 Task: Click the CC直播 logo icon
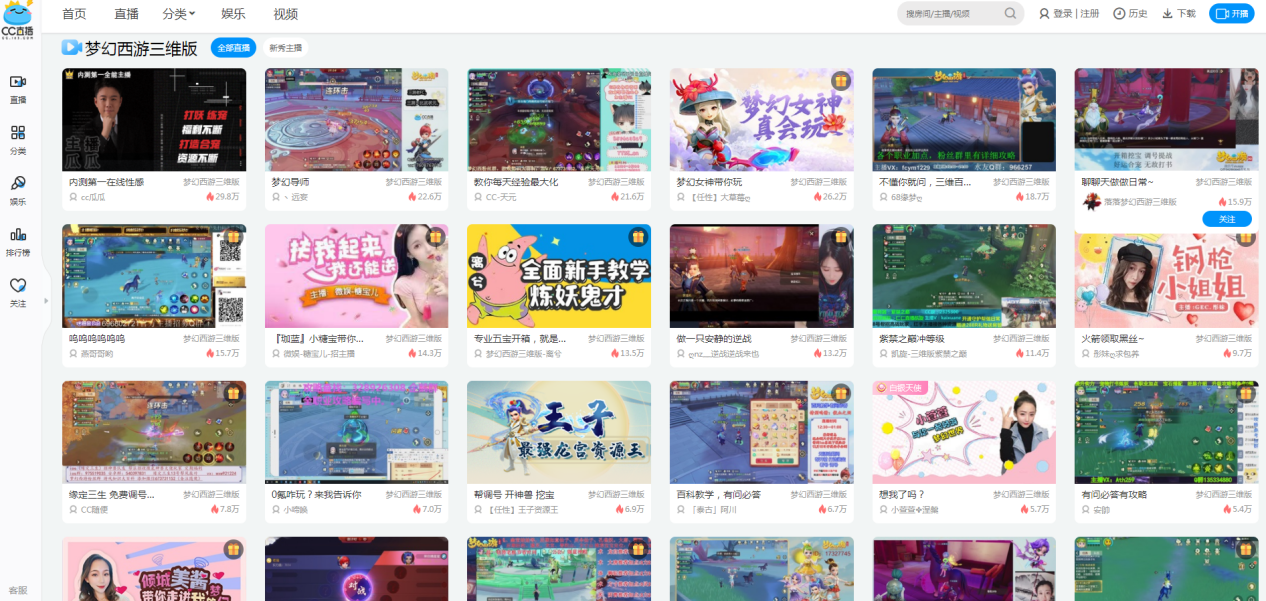pos(18,18)
